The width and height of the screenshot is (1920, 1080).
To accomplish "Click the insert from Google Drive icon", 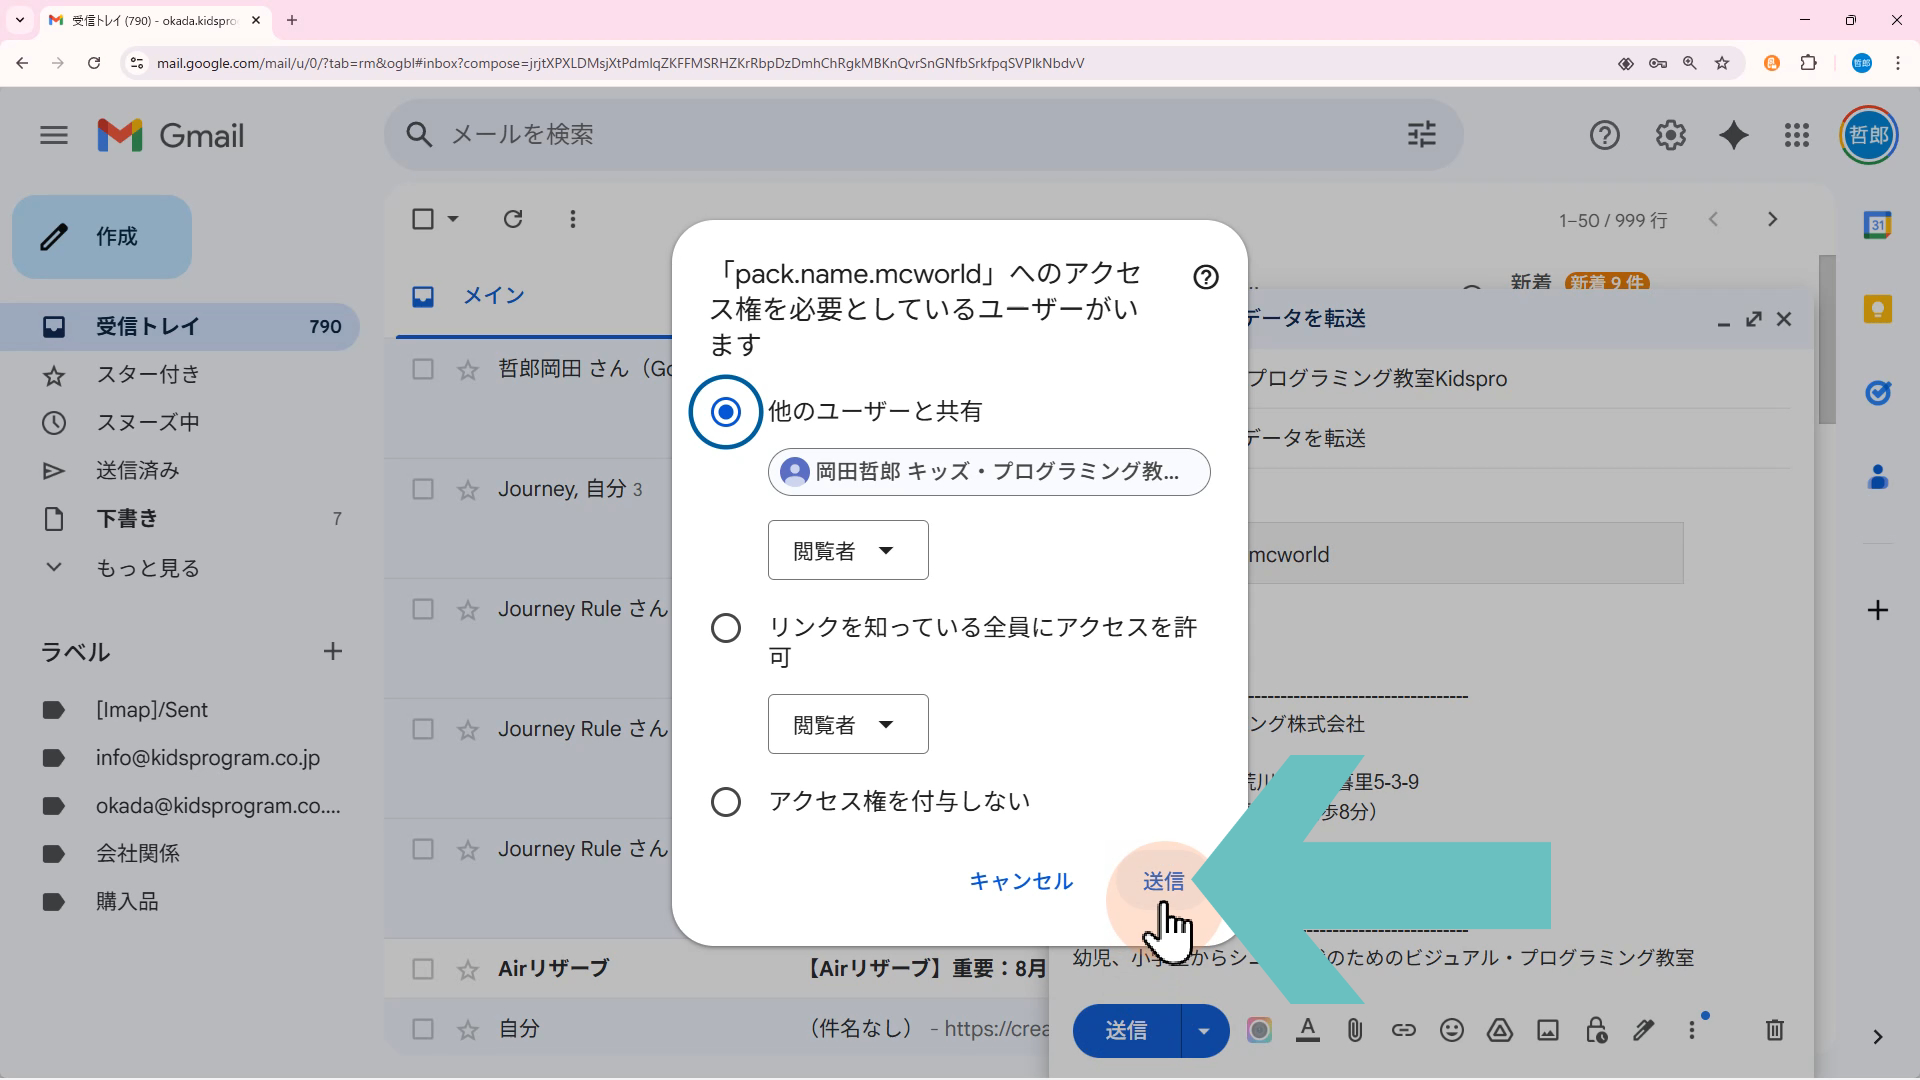I will pyautogui.click(x=1499, y=1030).
